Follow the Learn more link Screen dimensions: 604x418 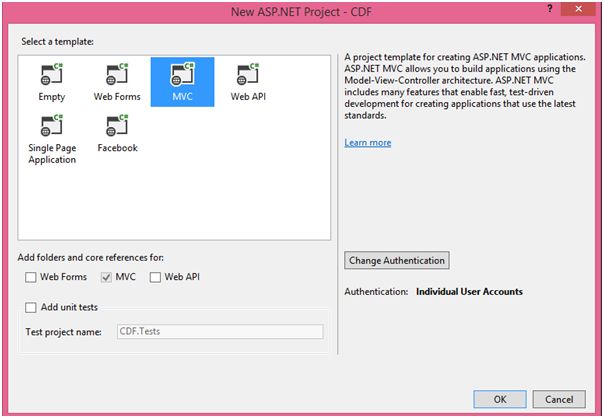coord(367,143)
